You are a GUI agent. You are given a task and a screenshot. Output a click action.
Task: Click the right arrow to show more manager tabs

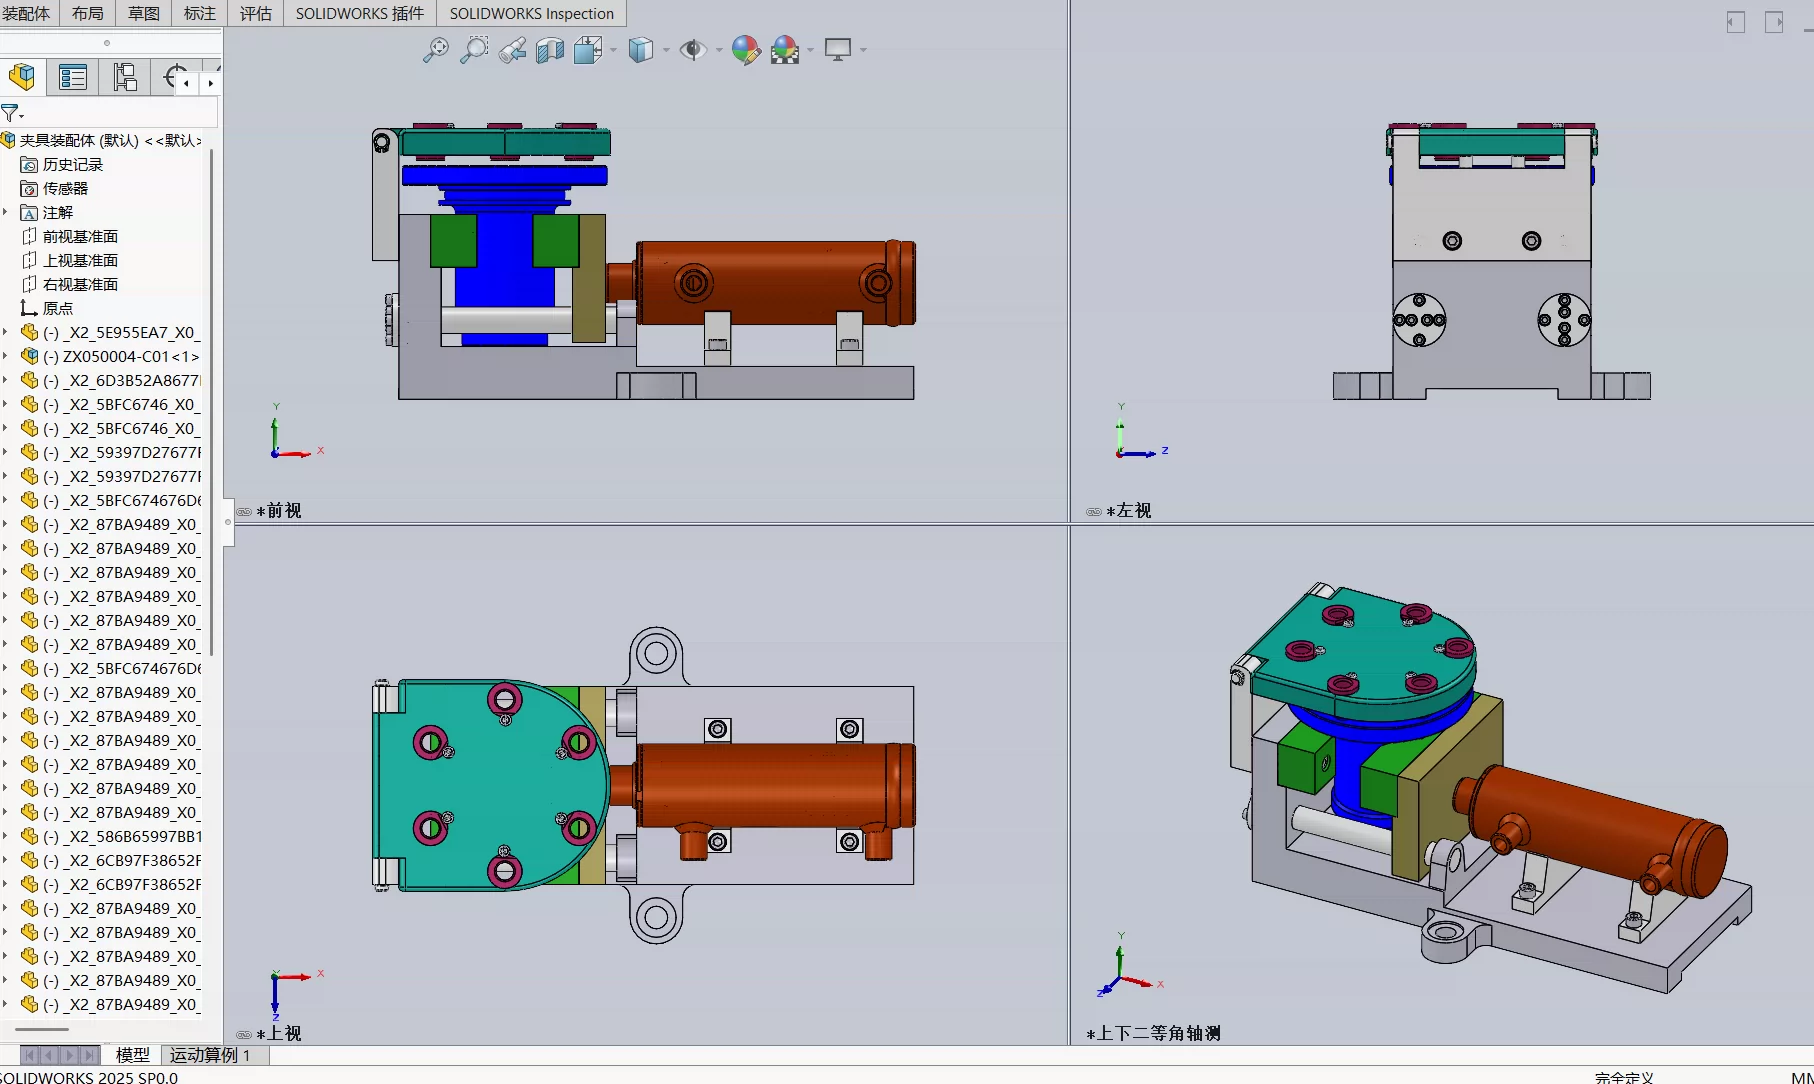click(x=210, y=83)
